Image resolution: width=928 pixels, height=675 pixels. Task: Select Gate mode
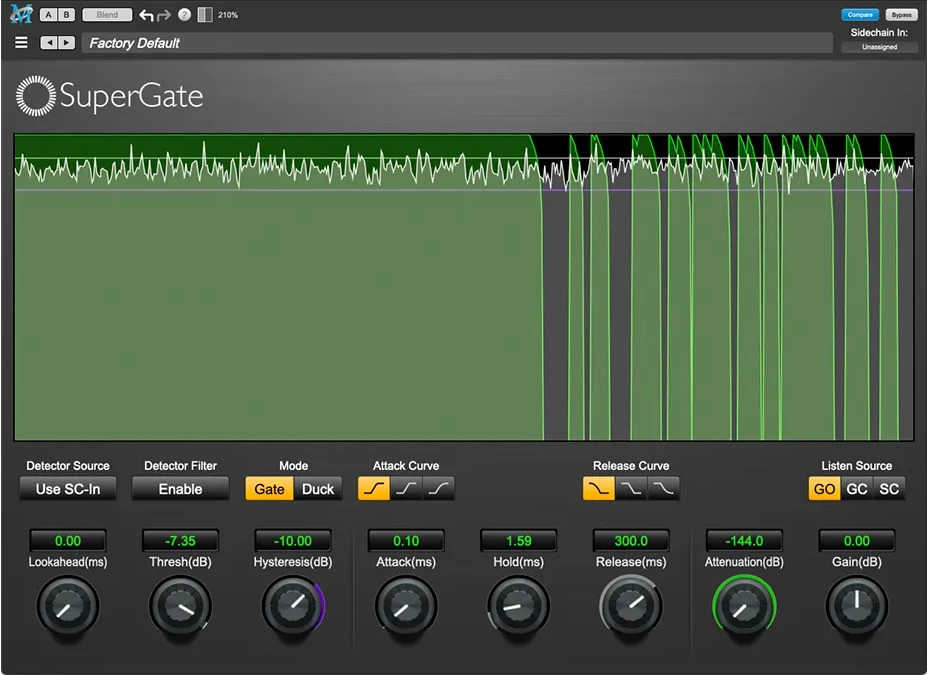[x=269, y=489]
